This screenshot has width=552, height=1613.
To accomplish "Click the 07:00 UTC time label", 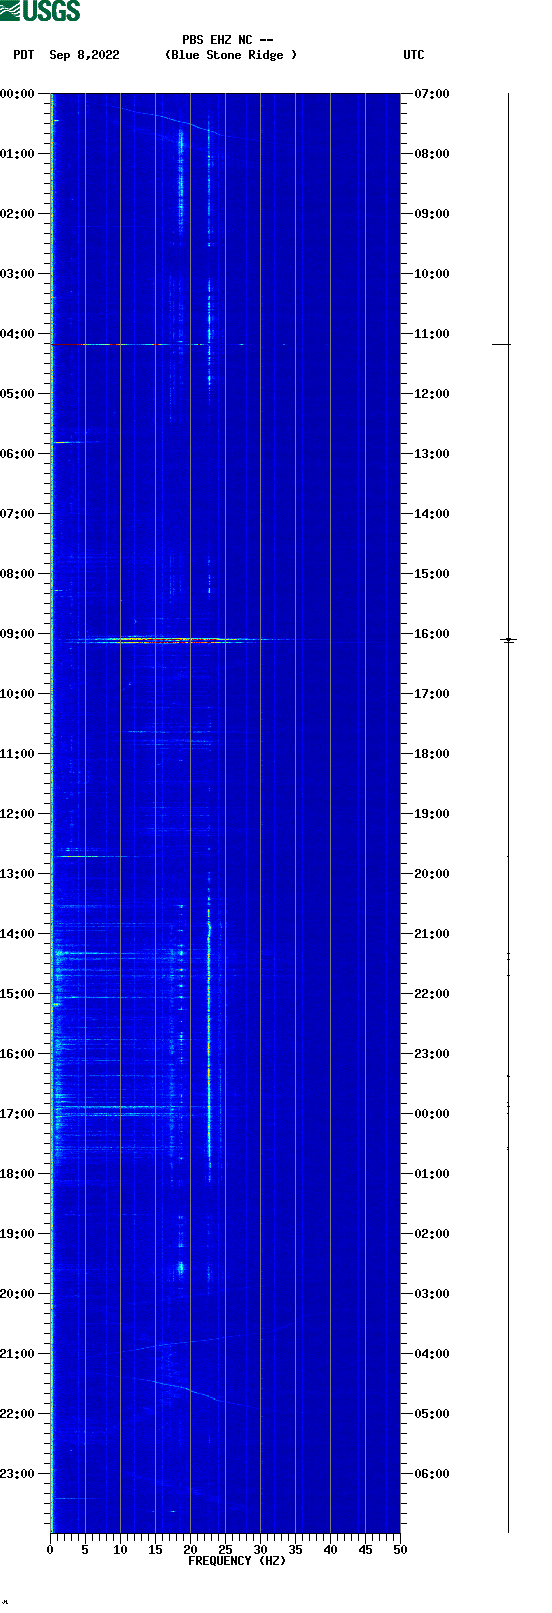I will [x=432, y=94].
